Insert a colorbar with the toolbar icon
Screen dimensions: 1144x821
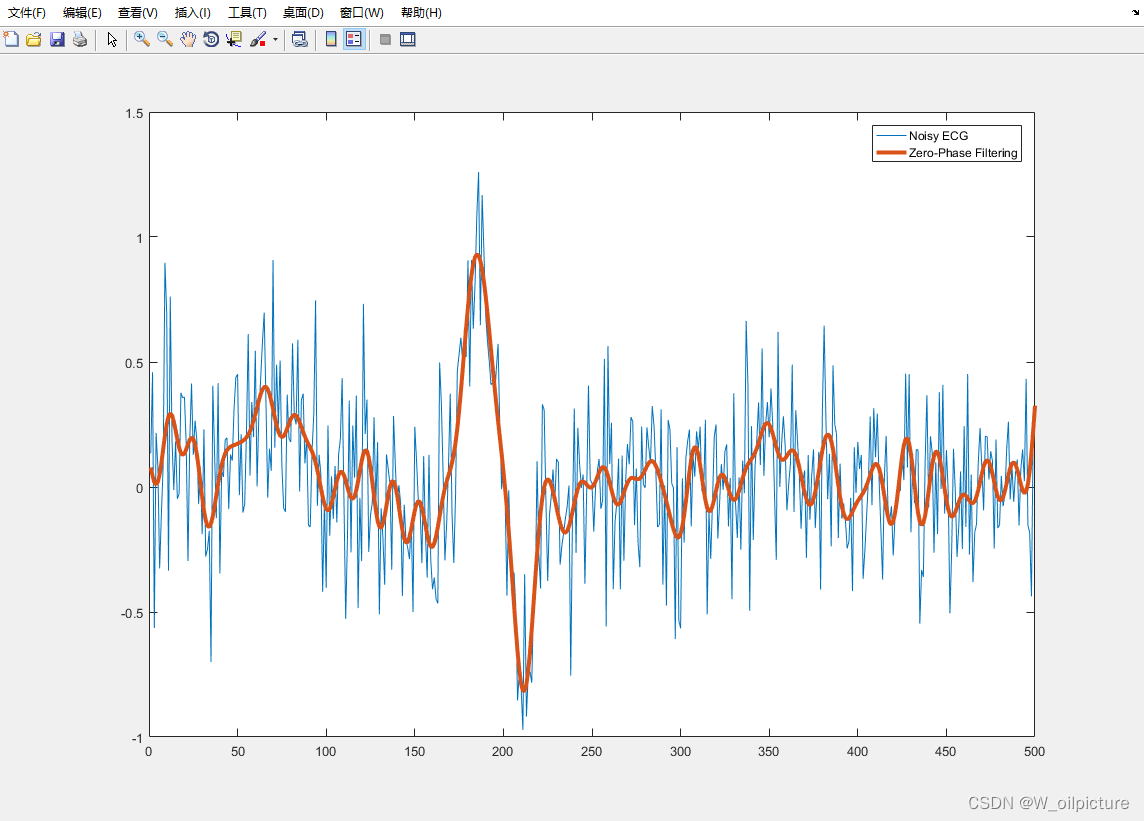[331, 39]
